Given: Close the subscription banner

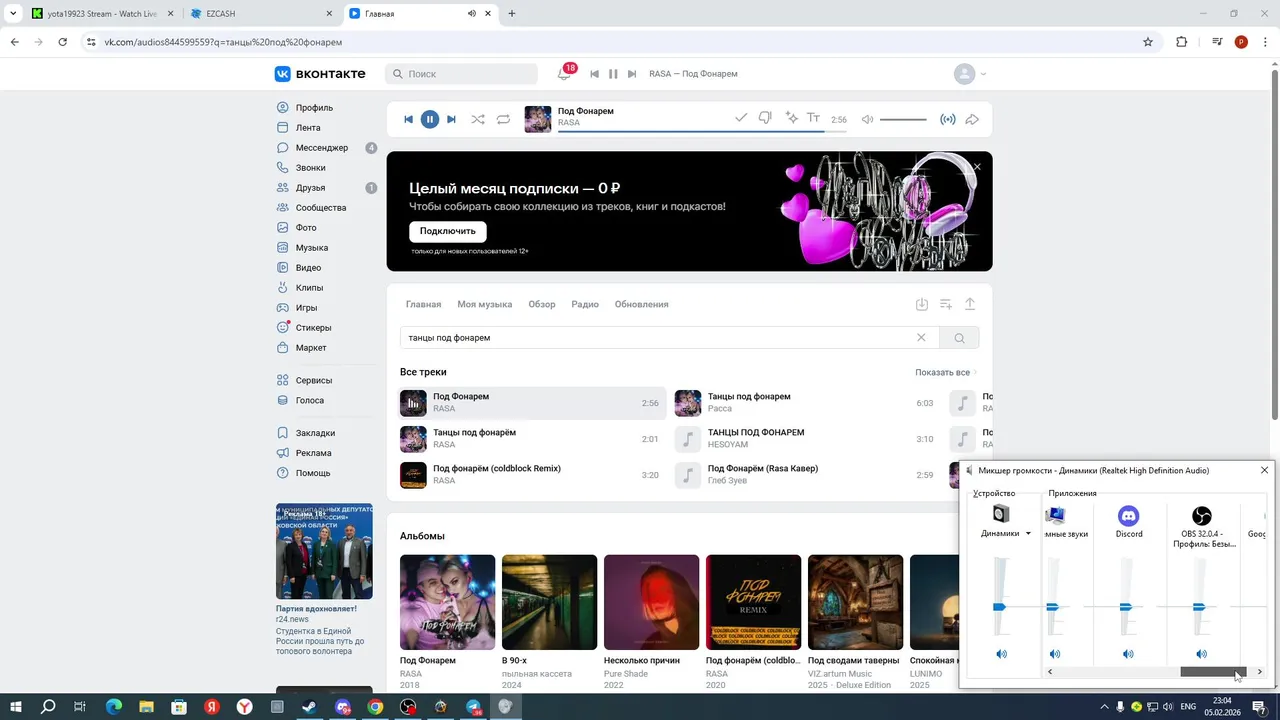Looking at the screenshot, I should tap(977, 167).
